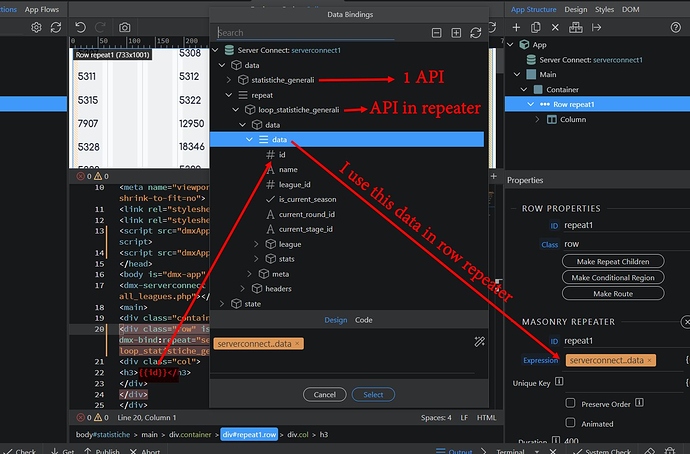This screenshot has height=454, width=690.
Task: Expand the stats object node
Action: 256,259
